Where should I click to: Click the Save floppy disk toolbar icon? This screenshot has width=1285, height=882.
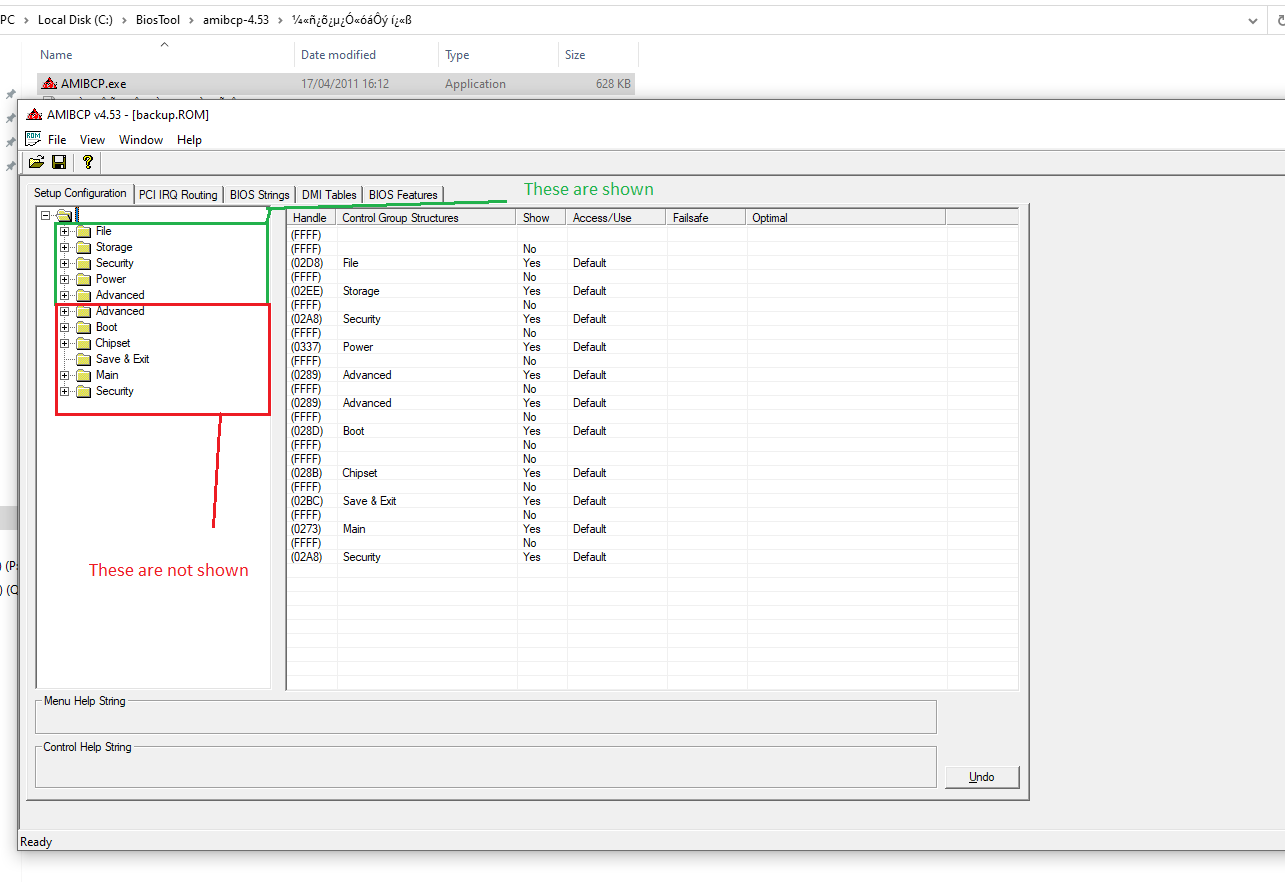(59, 162)
